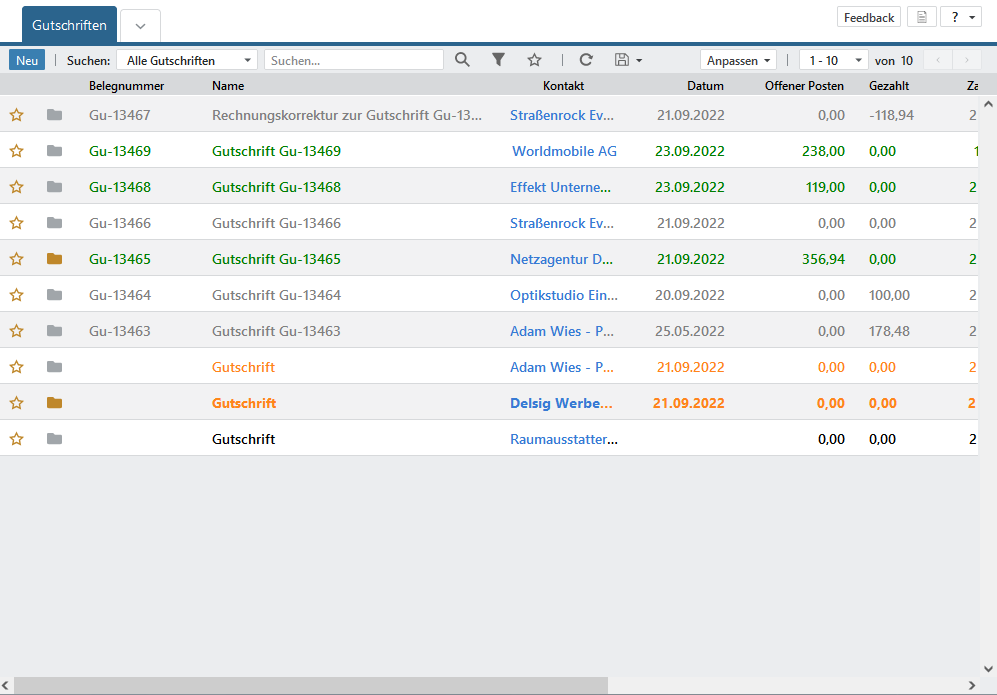Click the Neu button
The height and width of the screenshot is (695, 997).
(27, 60)
